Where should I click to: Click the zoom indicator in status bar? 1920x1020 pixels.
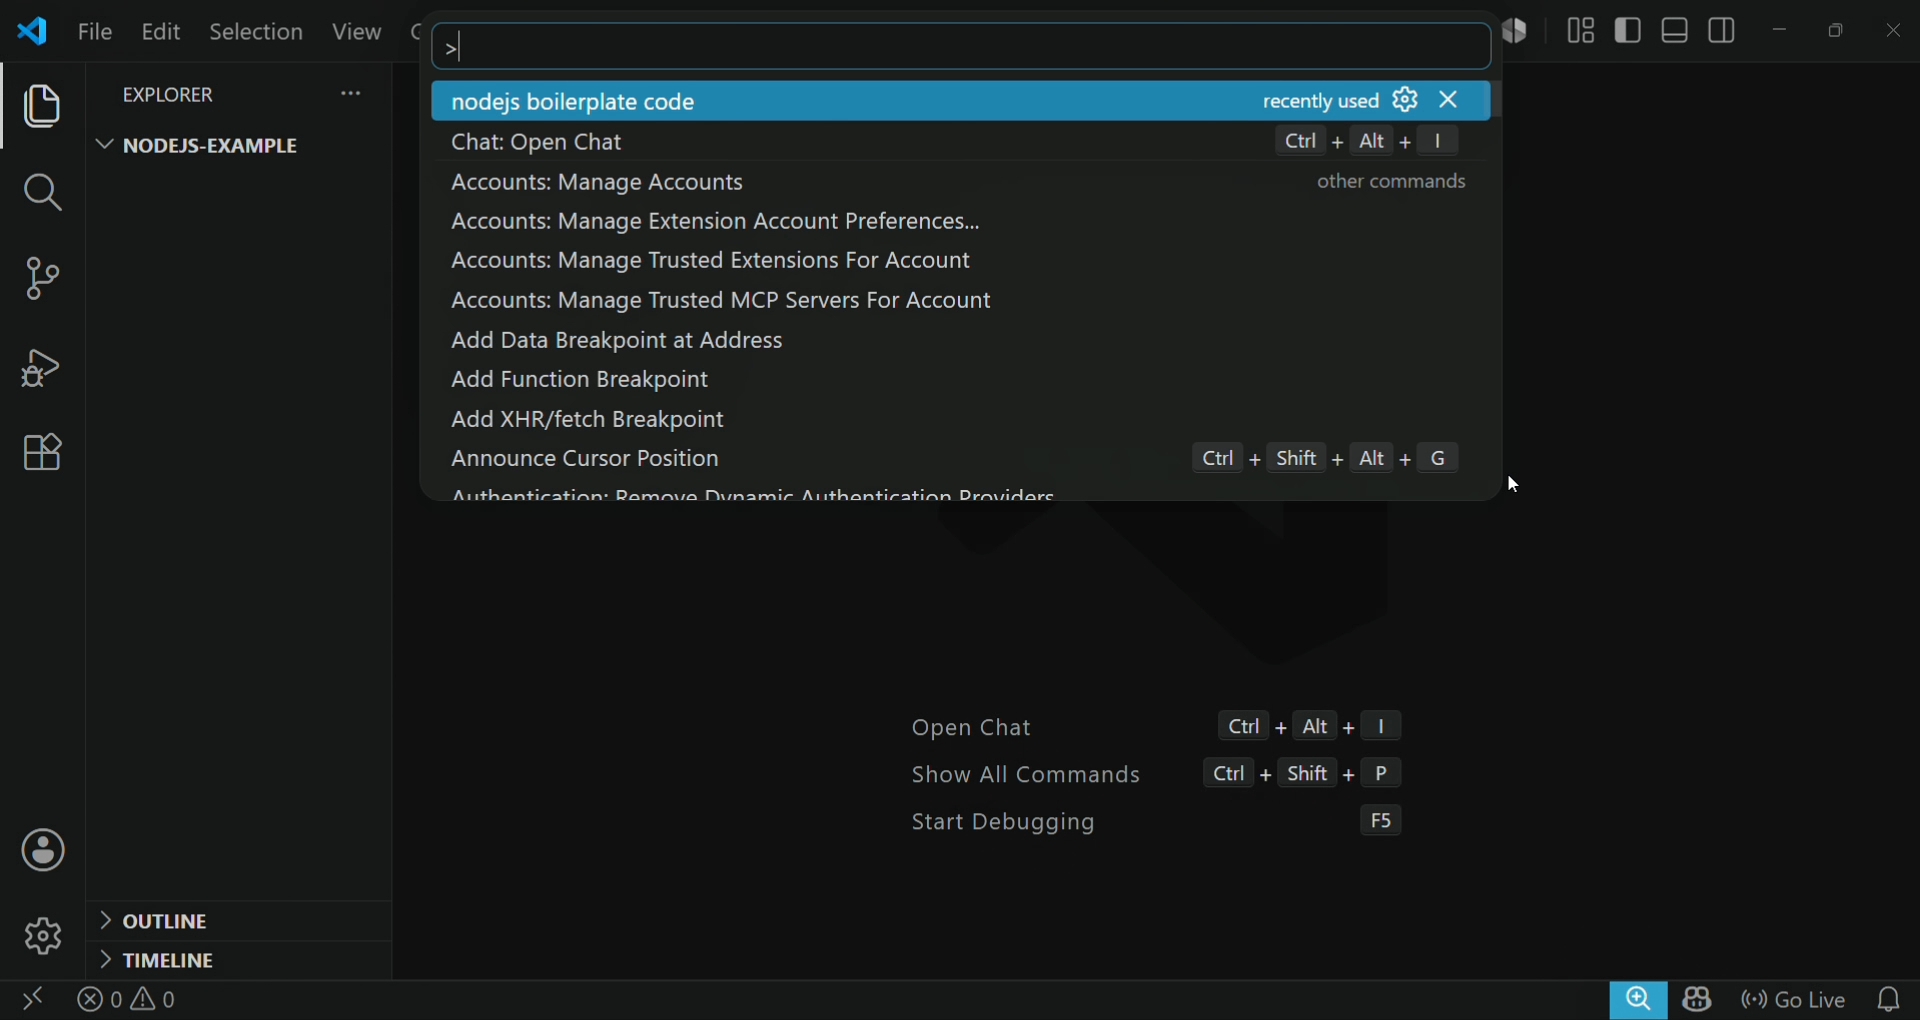pos(1639,1000)
